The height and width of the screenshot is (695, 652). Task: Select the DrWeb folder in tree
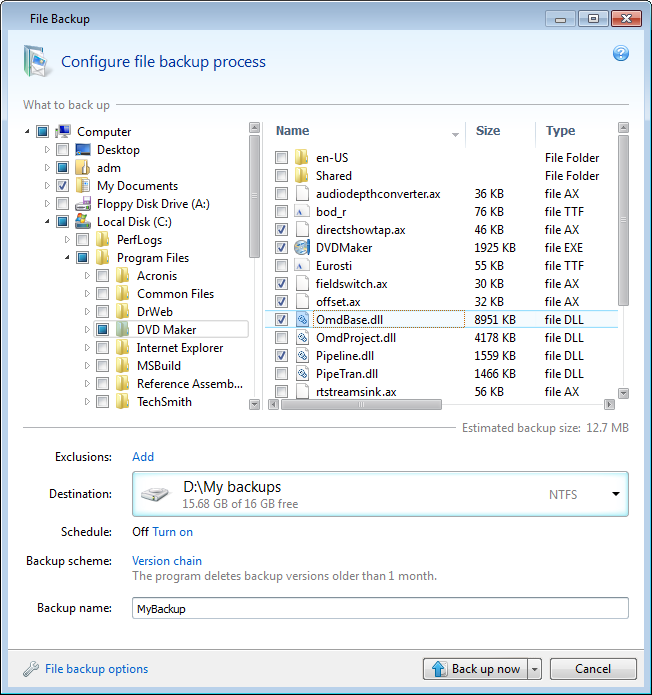tap(155, 311)
